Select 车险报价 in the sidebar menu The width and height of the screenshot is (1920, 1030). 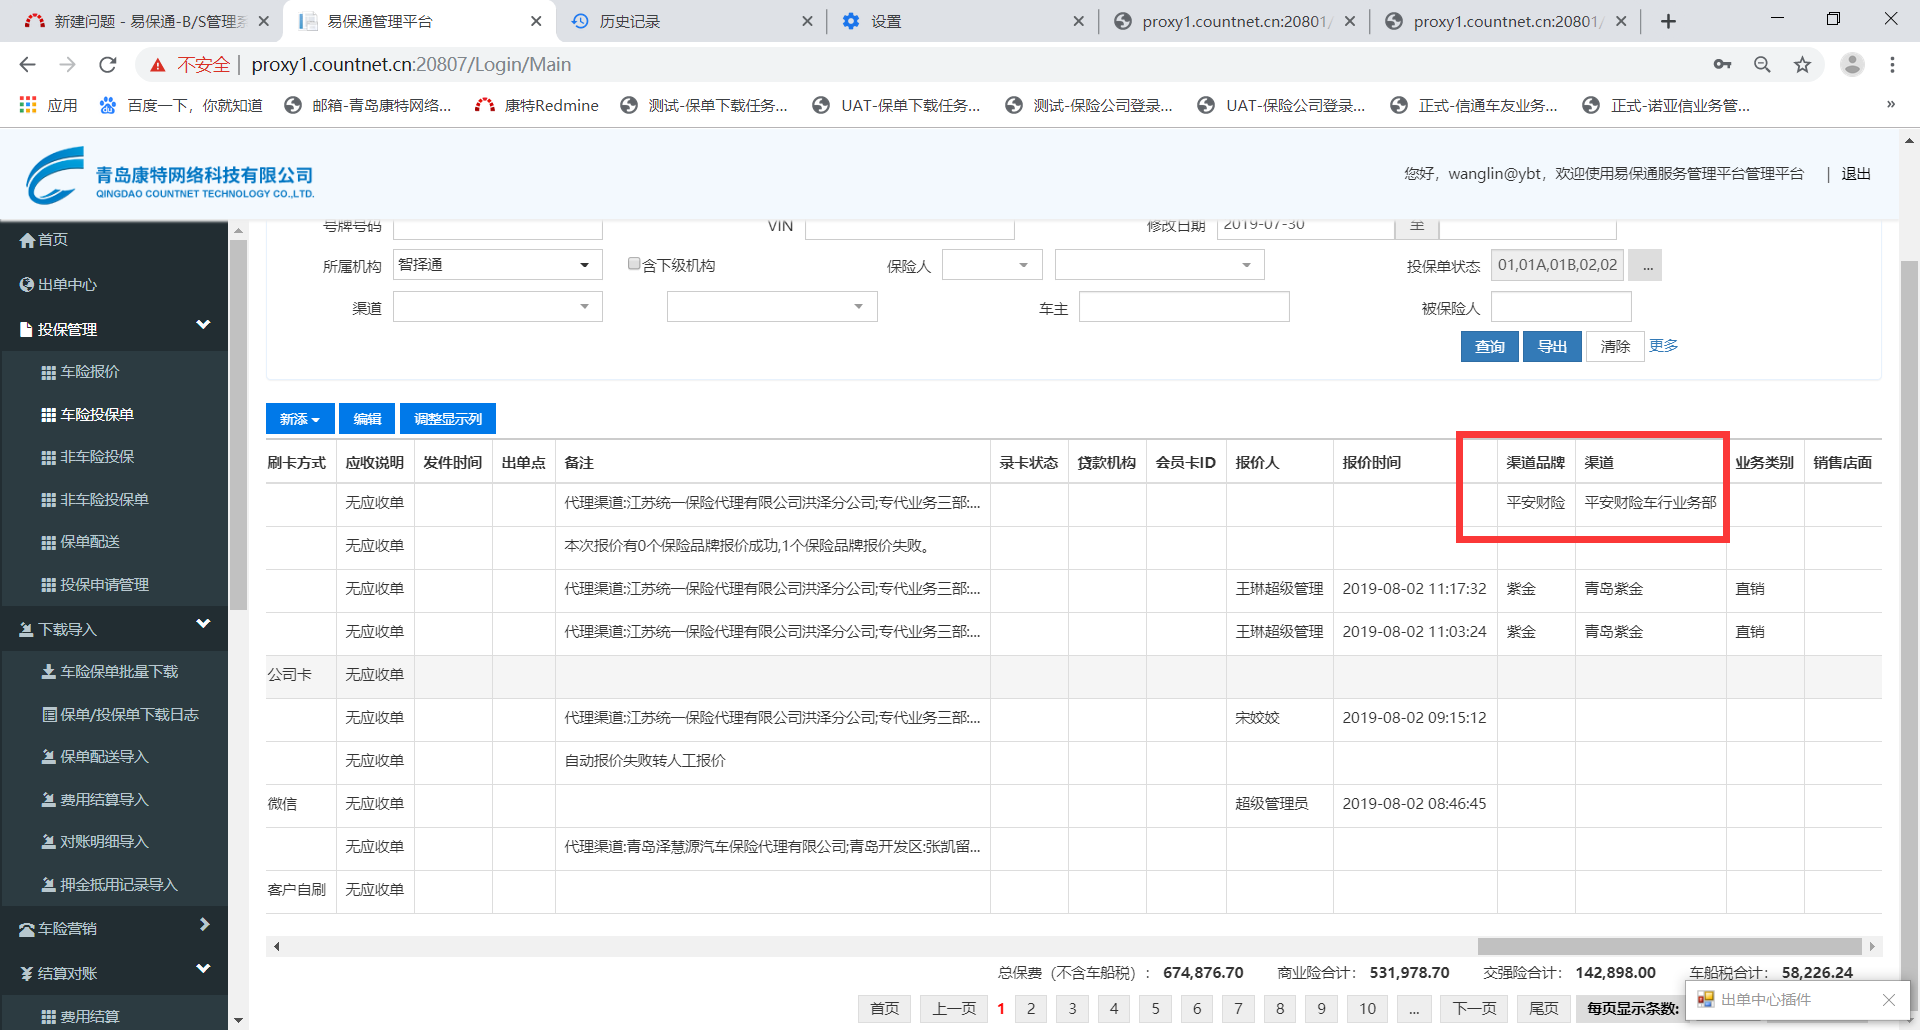(89, 372)
